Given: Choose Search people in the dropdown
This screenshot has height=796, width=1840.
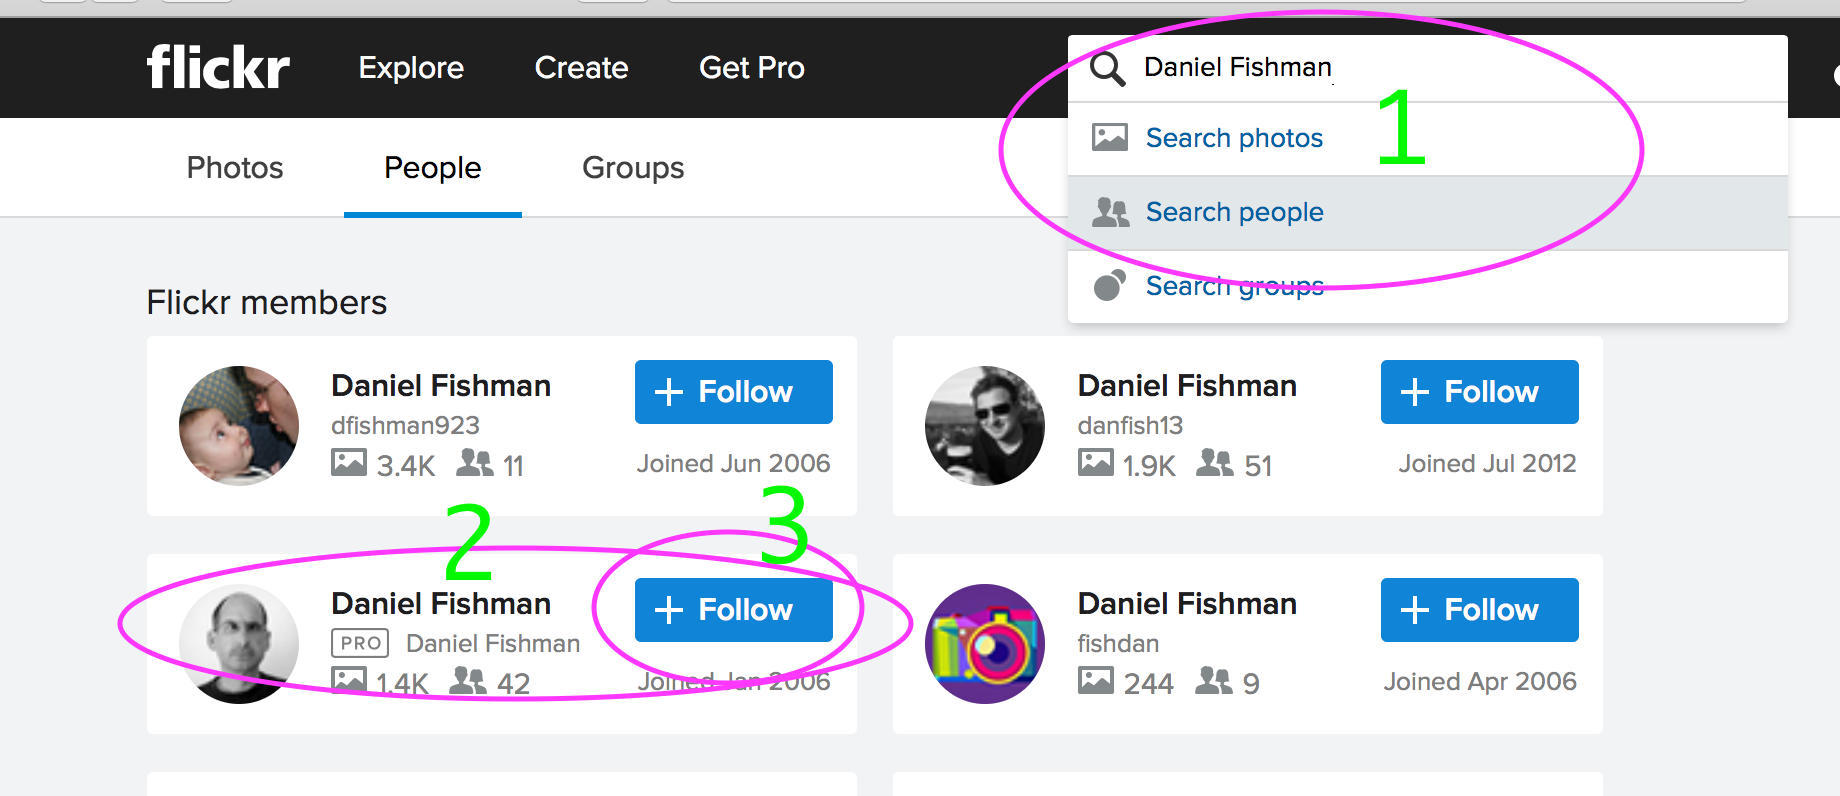Looking at the screenshot, I should coord(1428,212).
